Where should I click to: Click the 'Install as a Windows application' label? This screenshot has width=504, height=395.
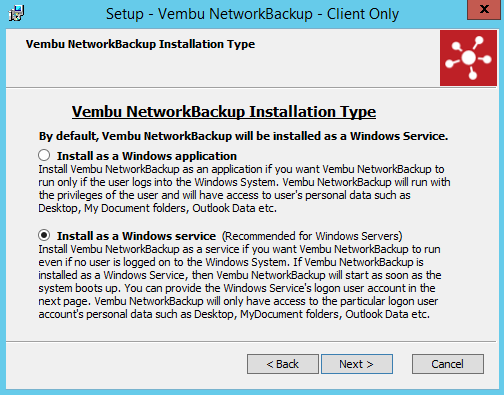[147, 156]
